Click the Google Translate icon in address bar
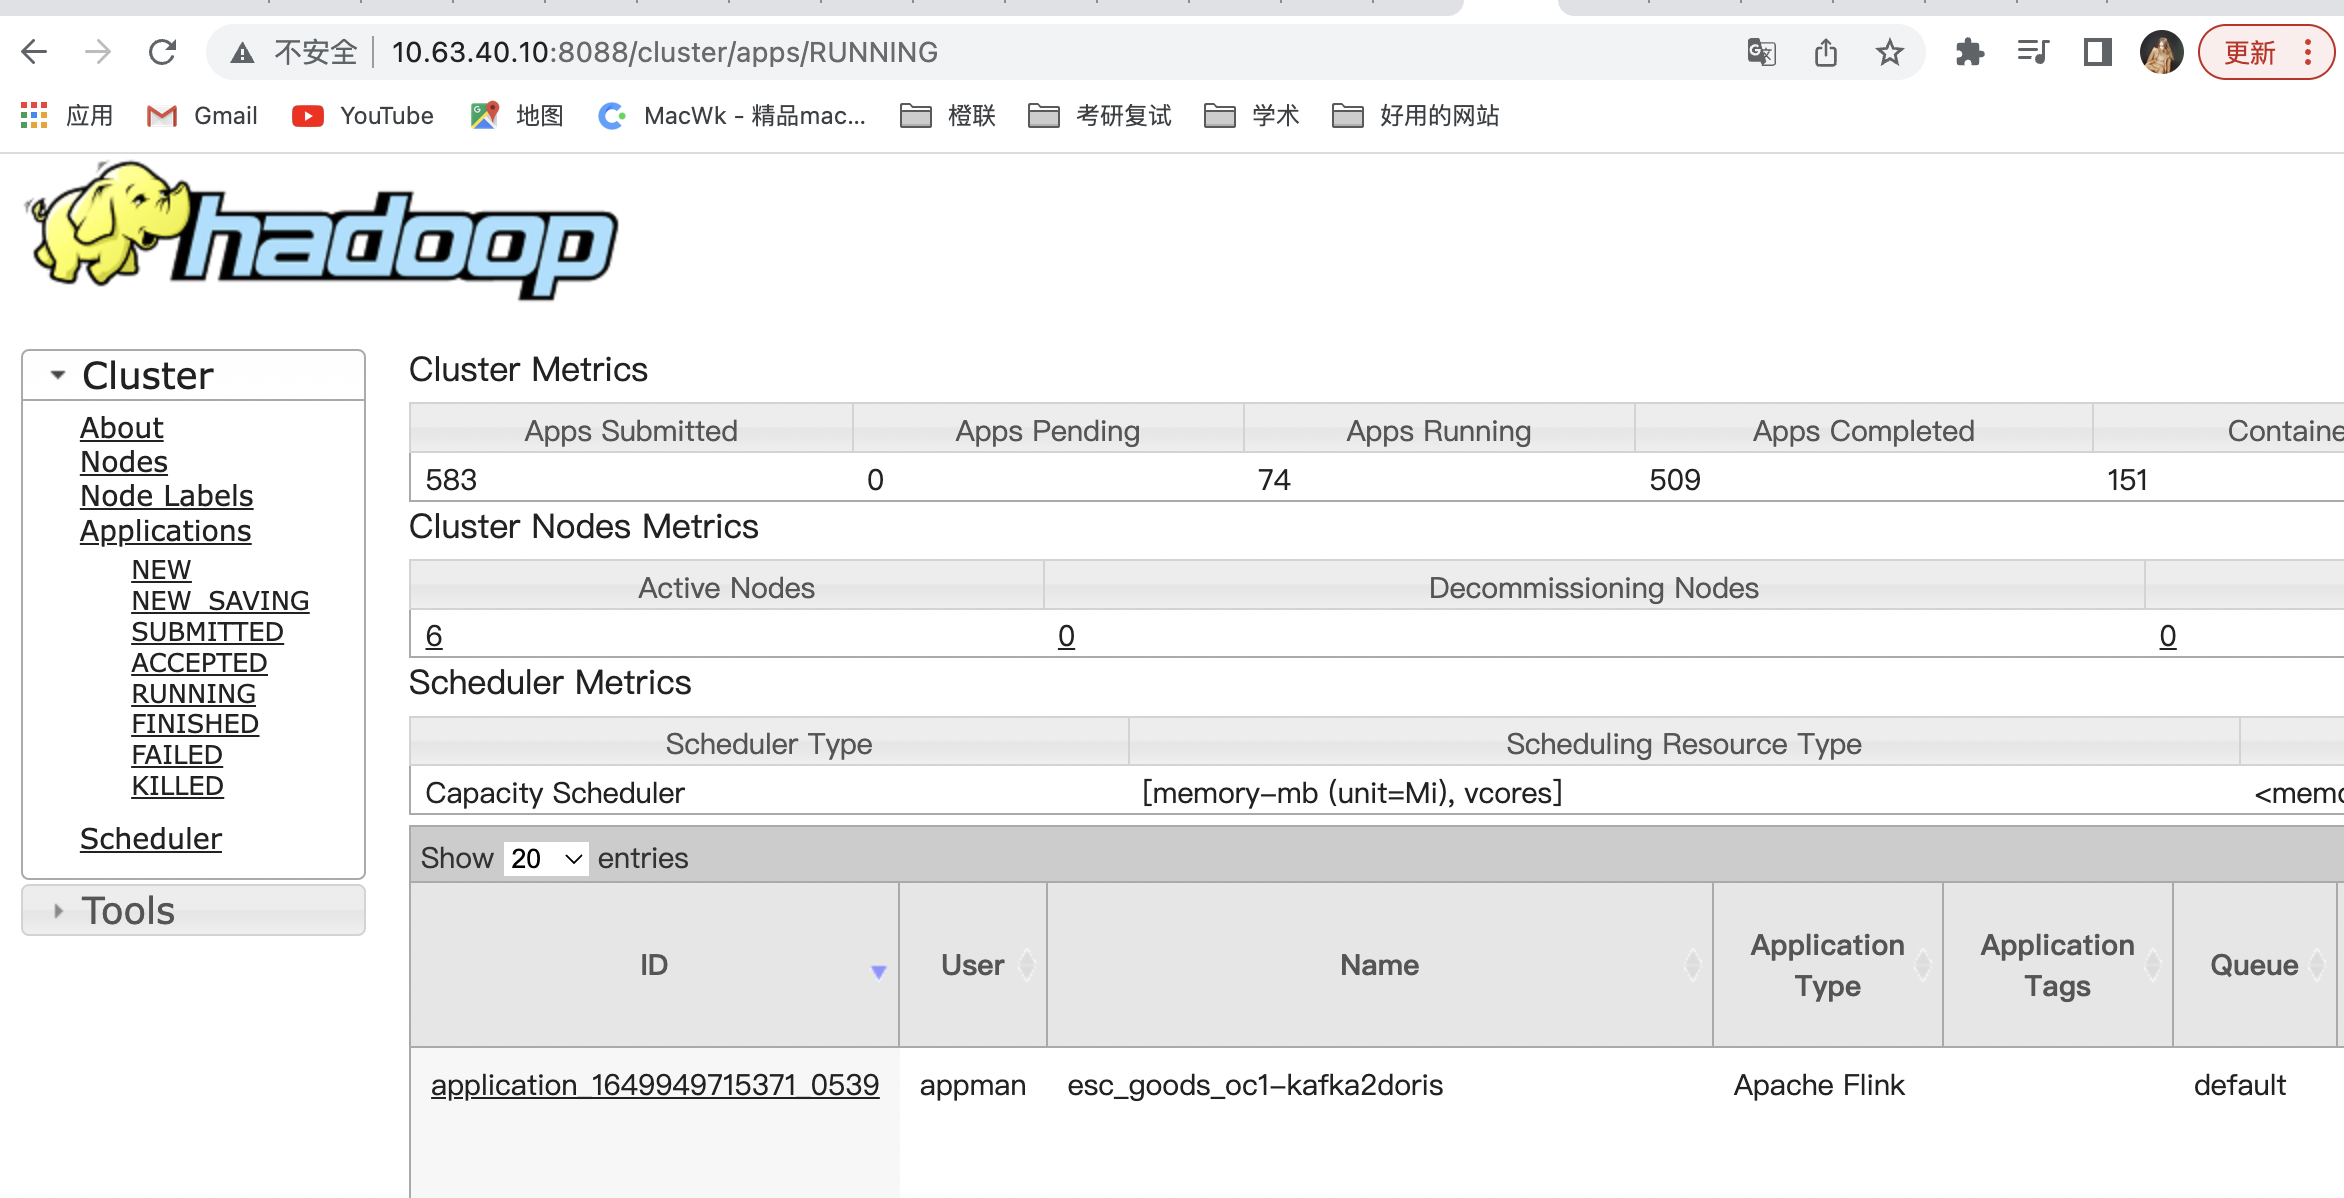2344x1198 pixels. pyautogui.click(x=1761, y=52)
